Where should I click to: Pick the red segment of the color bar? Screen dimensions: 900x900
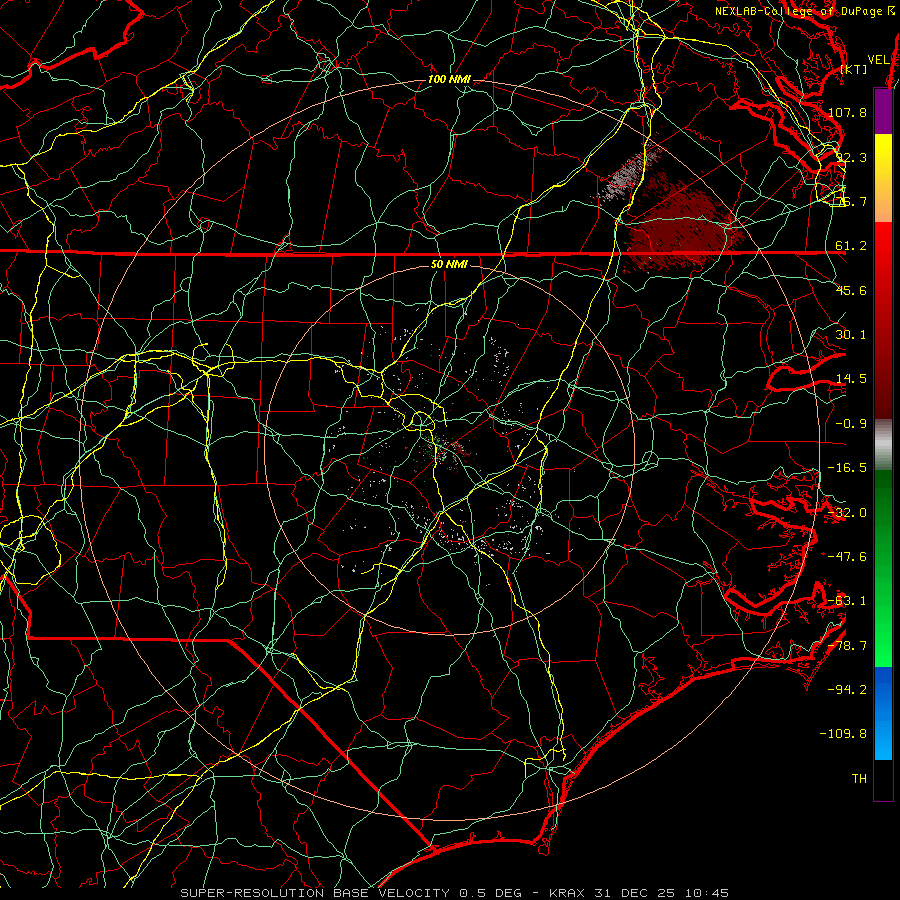coord(883,320)
